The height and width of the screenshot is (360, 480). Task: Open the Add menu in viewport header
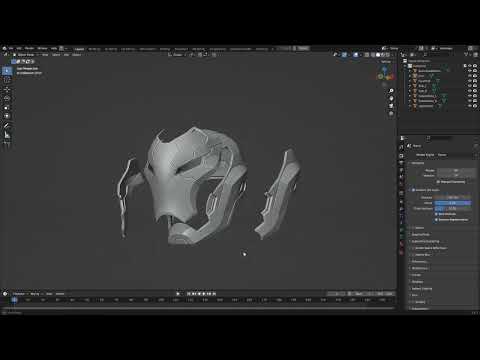click(66, 55)
